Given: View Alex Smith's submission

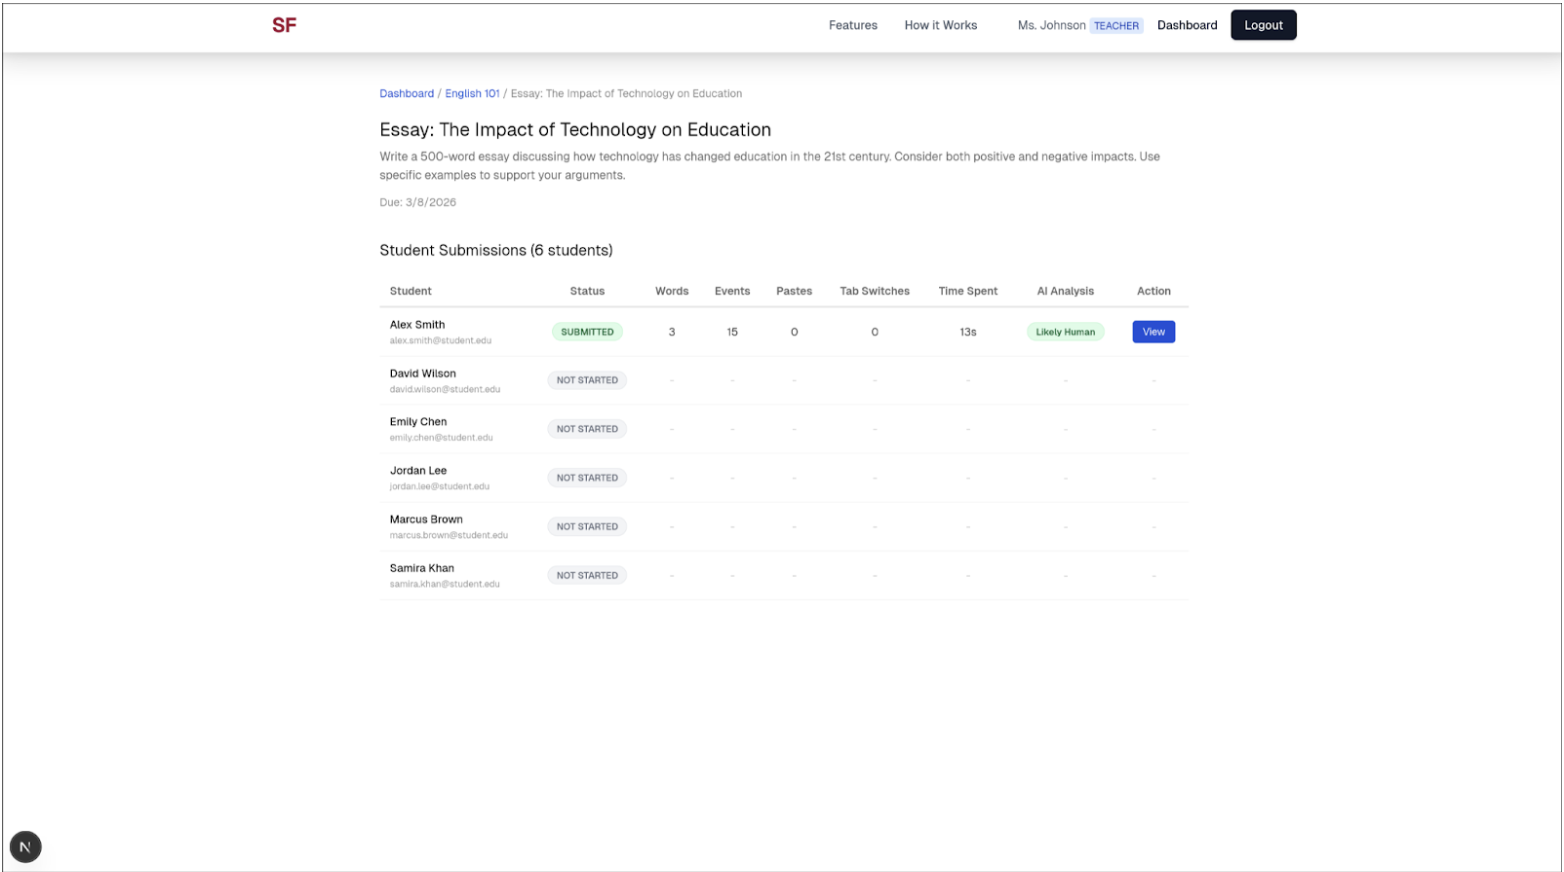Looking at the screenshot, I should [x=1153, y=332].
